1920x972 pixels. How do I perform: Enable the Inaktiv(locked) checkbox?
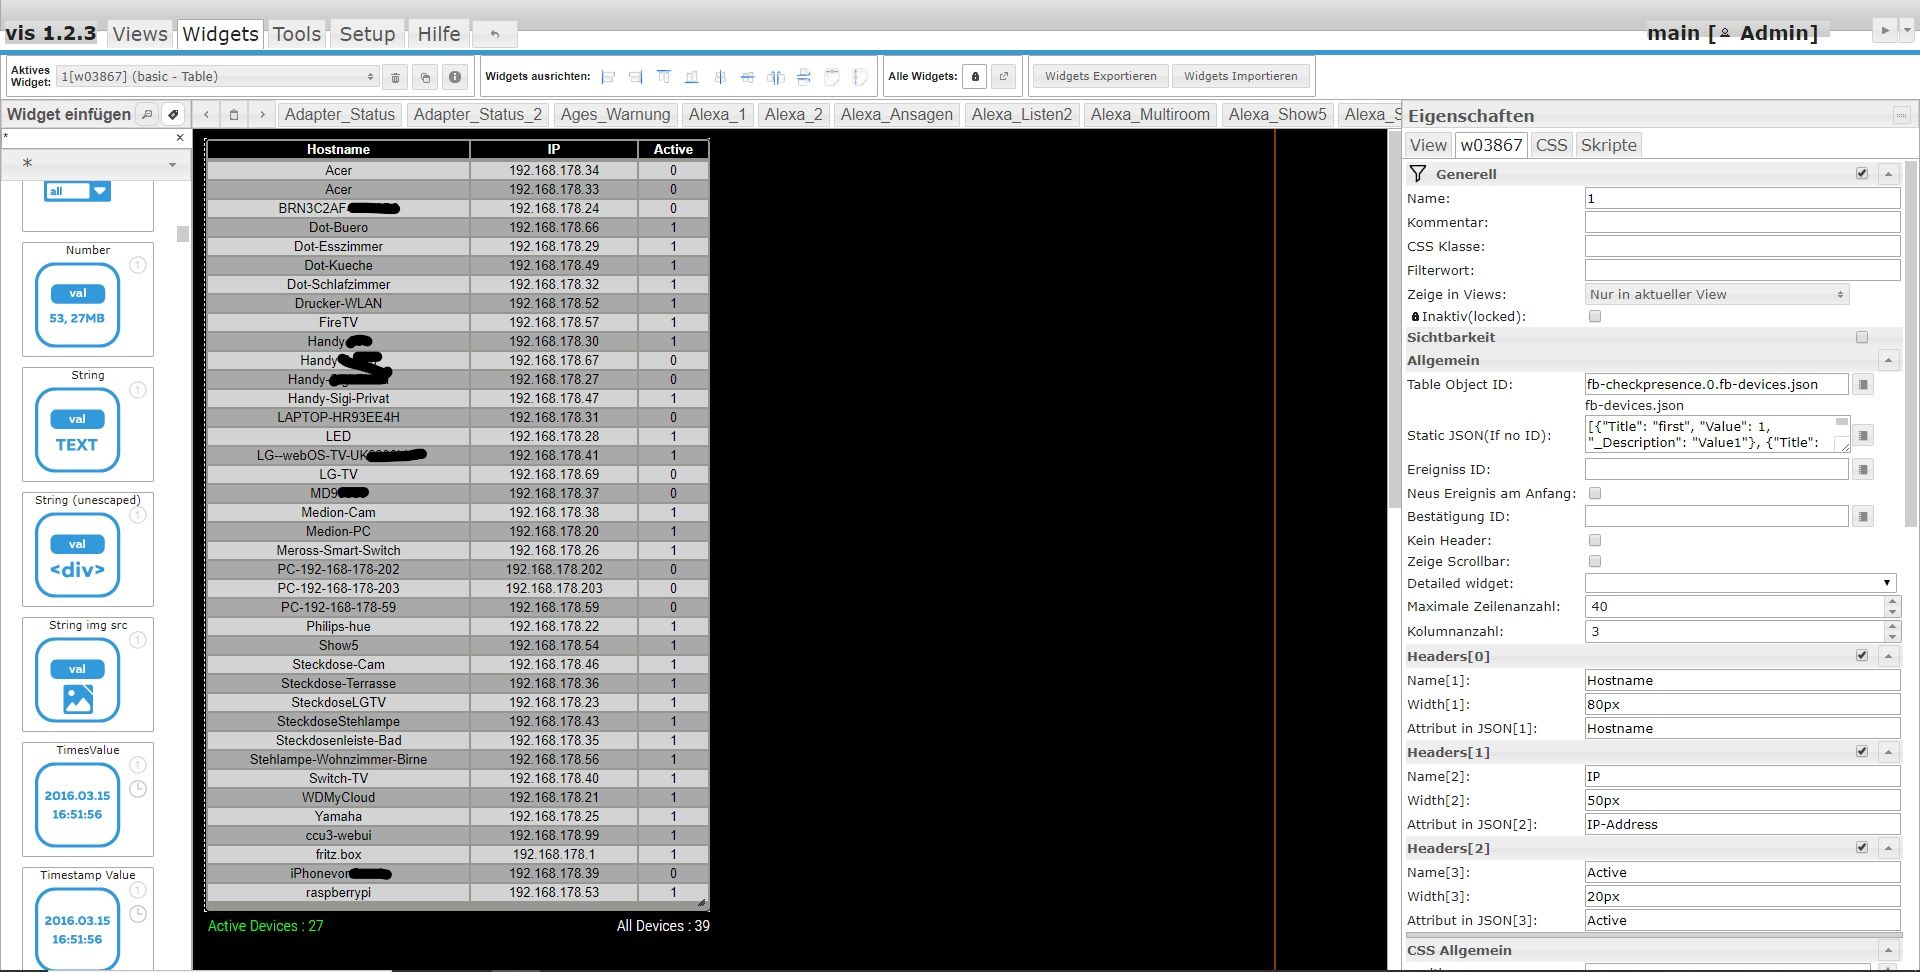pyautogui.click(x=1595, y=317)
